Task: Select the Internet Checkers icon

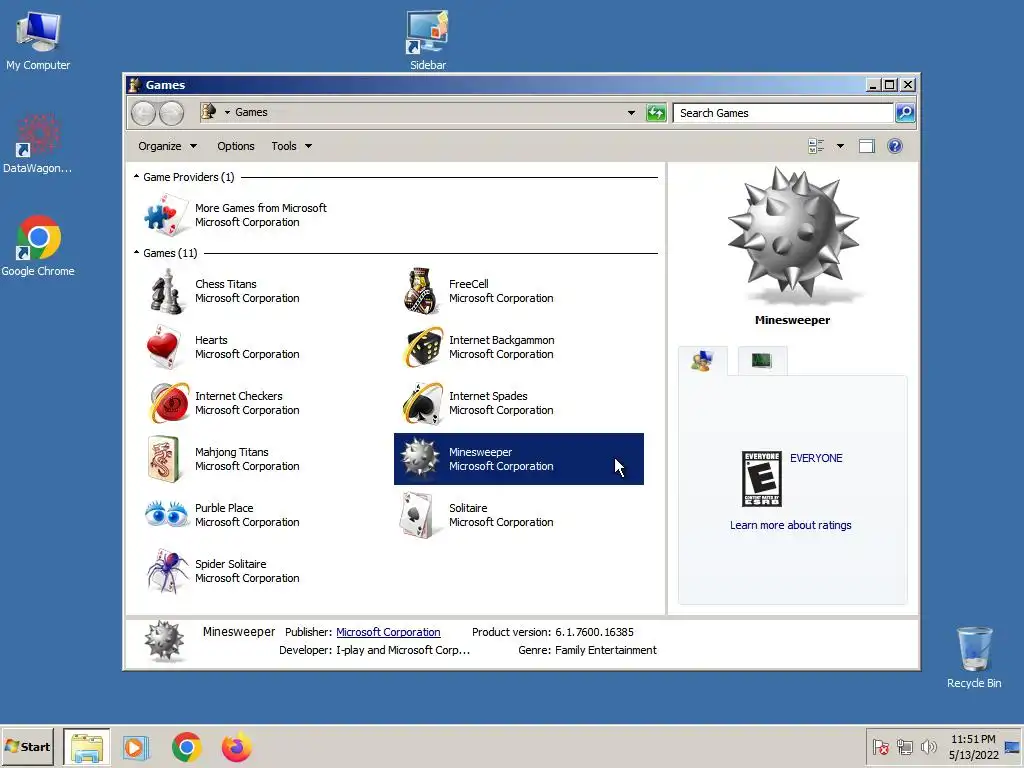Action: [168, 403]
